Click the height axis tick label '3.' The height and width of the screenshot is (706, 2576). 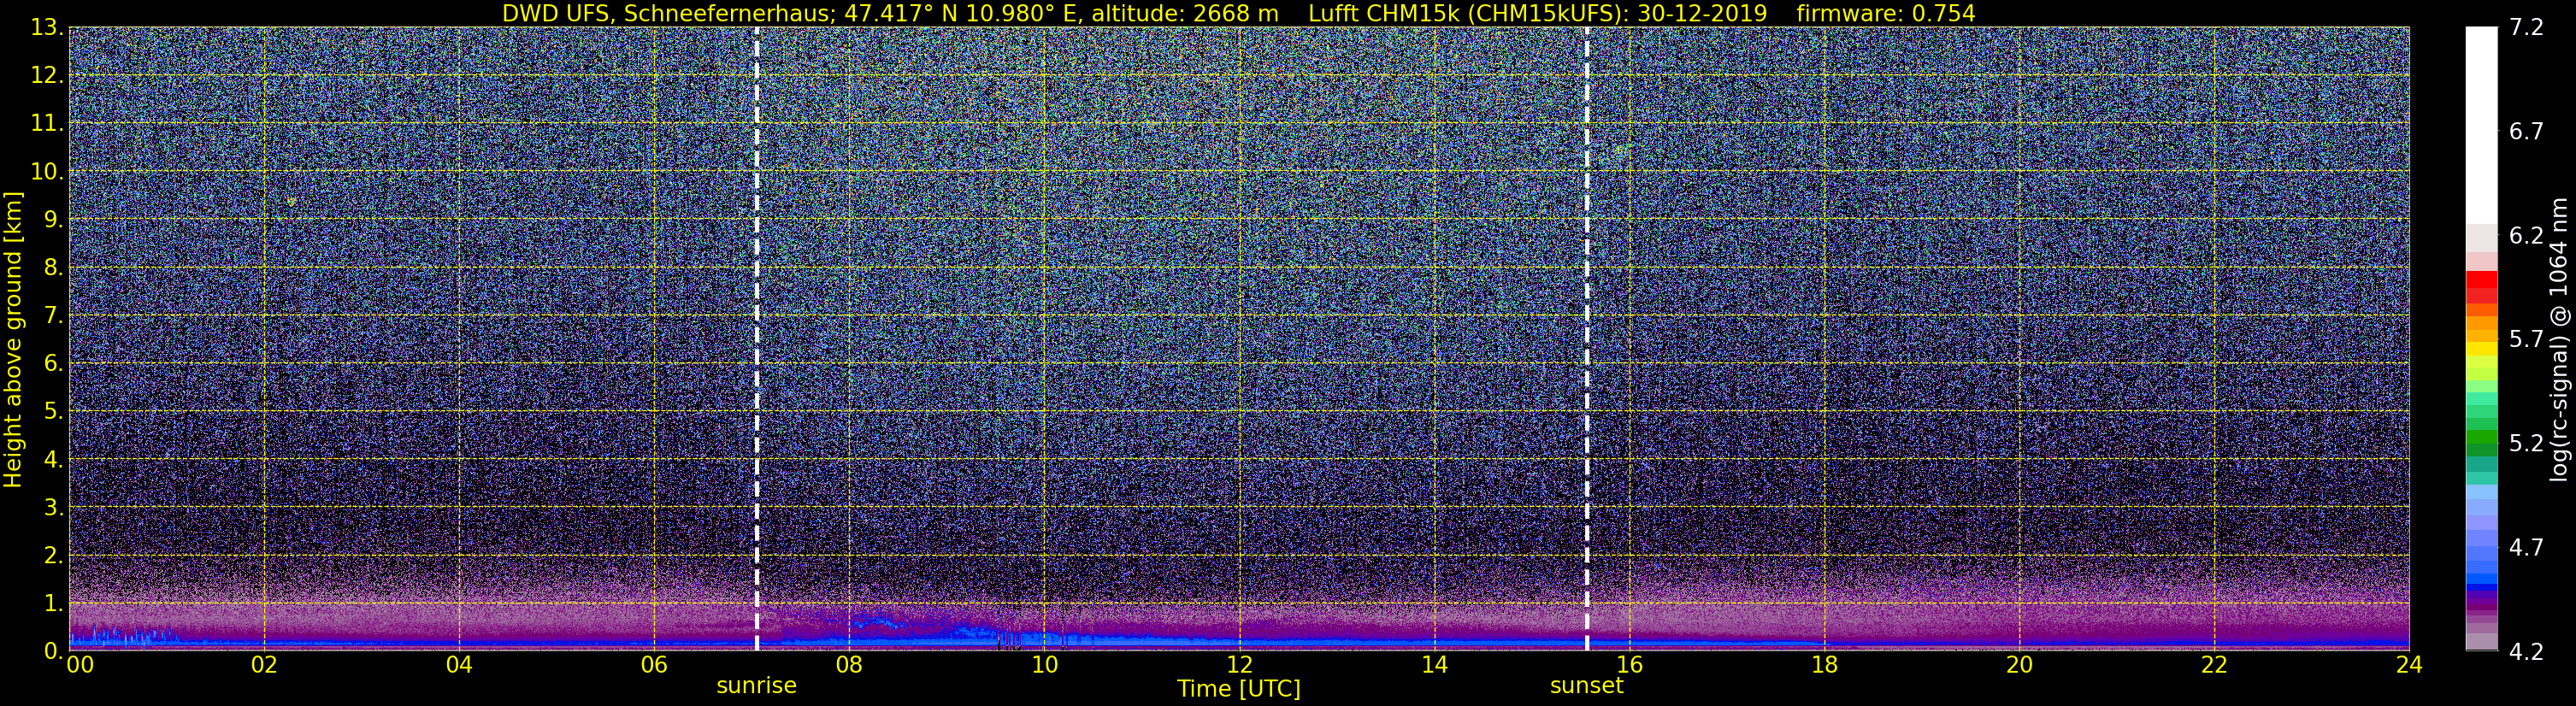coord(53,507)
